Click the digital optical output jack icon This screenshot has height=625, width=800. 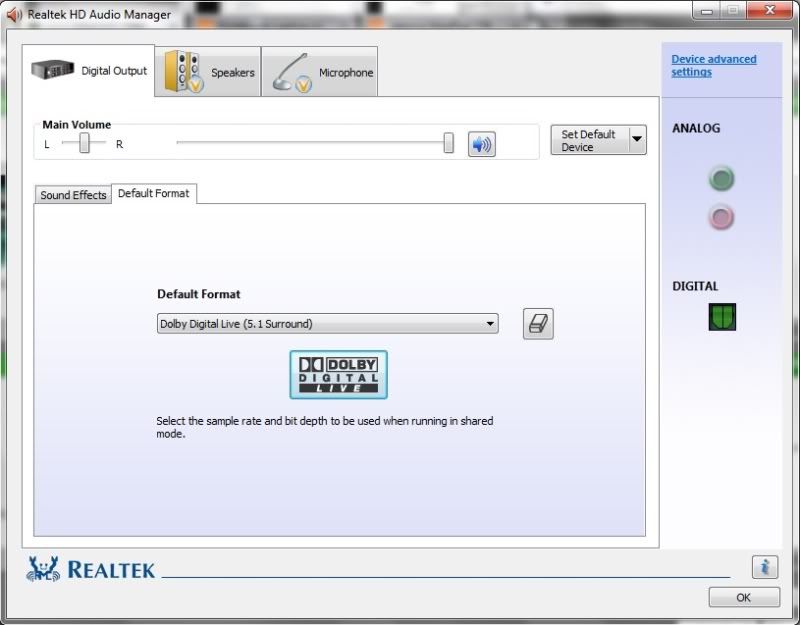click(x=722, y=317)
